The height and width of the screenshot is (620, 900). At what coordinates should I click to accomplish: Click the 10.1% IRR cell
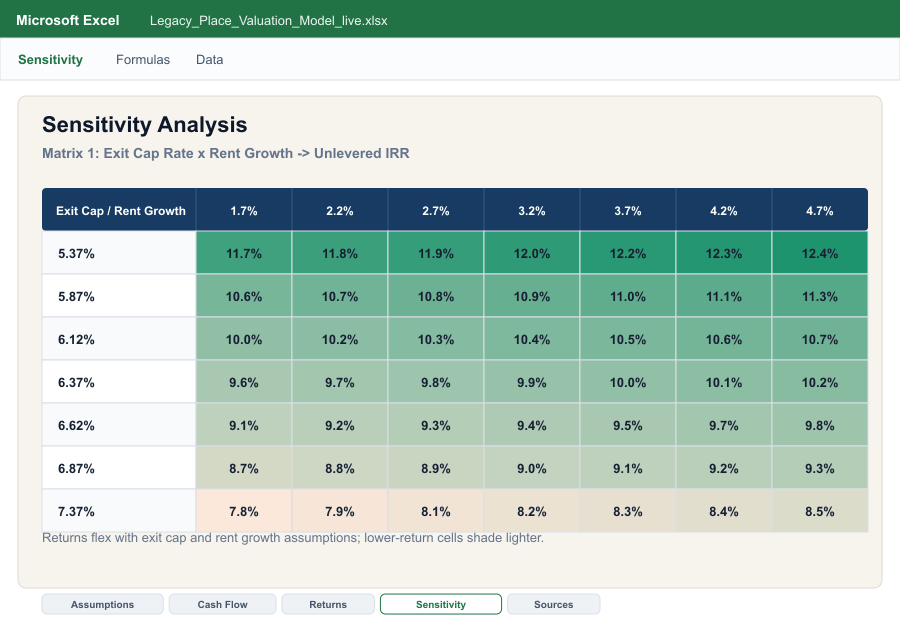click(724, 382)
